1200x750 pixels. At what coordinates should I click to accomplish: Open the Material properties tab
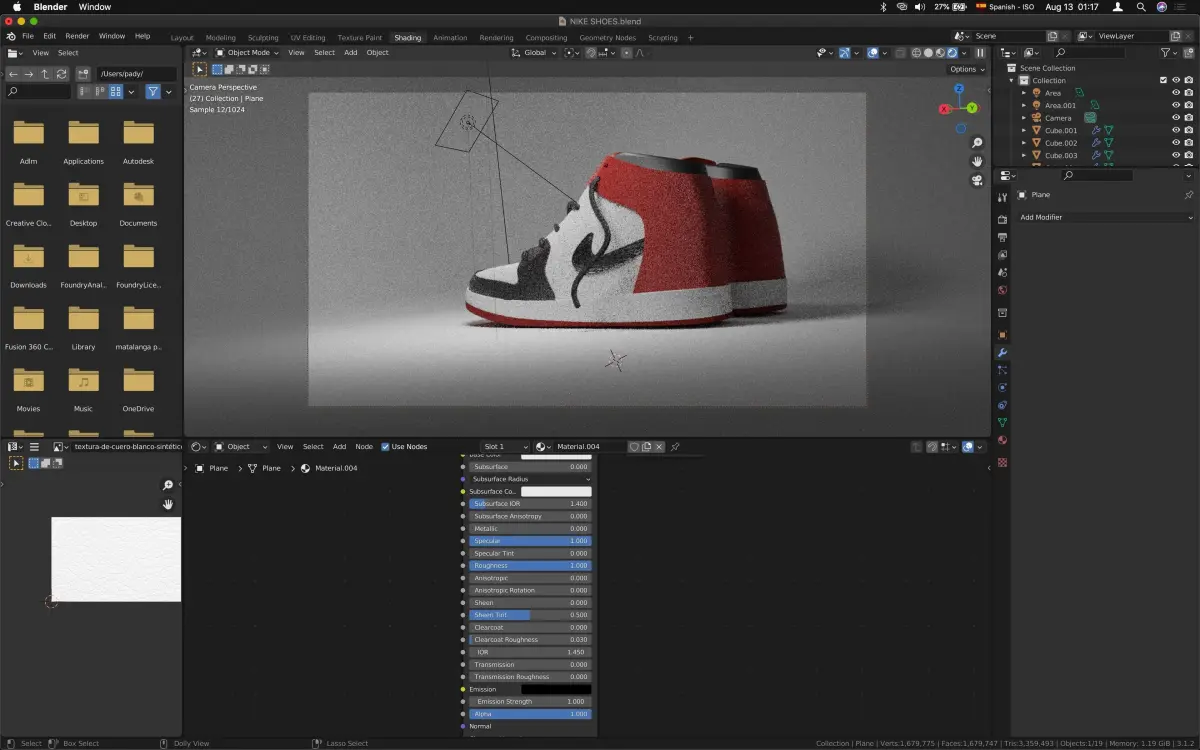coord(1002,440)
